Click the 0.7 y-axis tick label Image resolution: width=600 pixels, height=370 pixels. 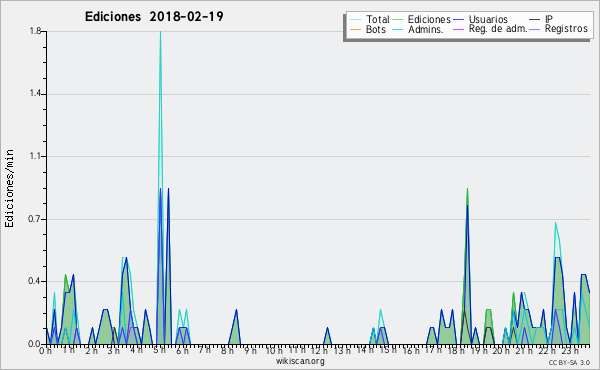coord(35,219)
